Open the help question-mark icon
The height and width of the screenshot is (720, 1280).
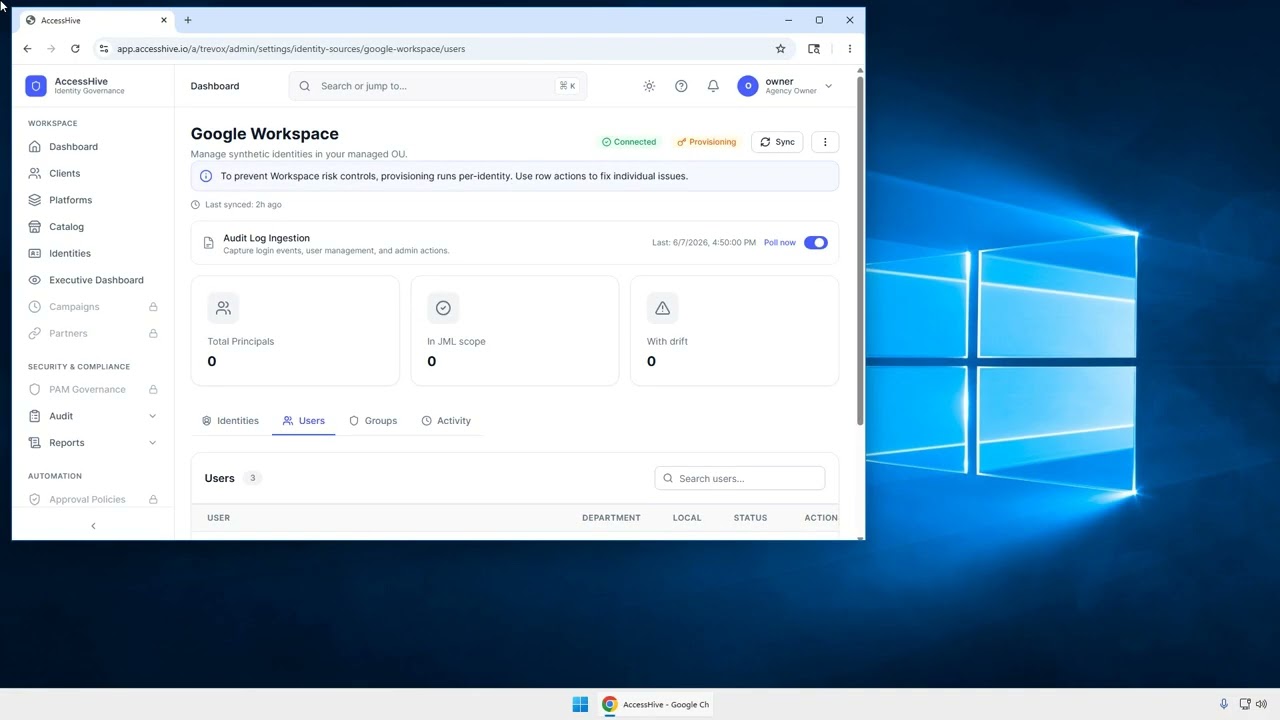(681, 86)
